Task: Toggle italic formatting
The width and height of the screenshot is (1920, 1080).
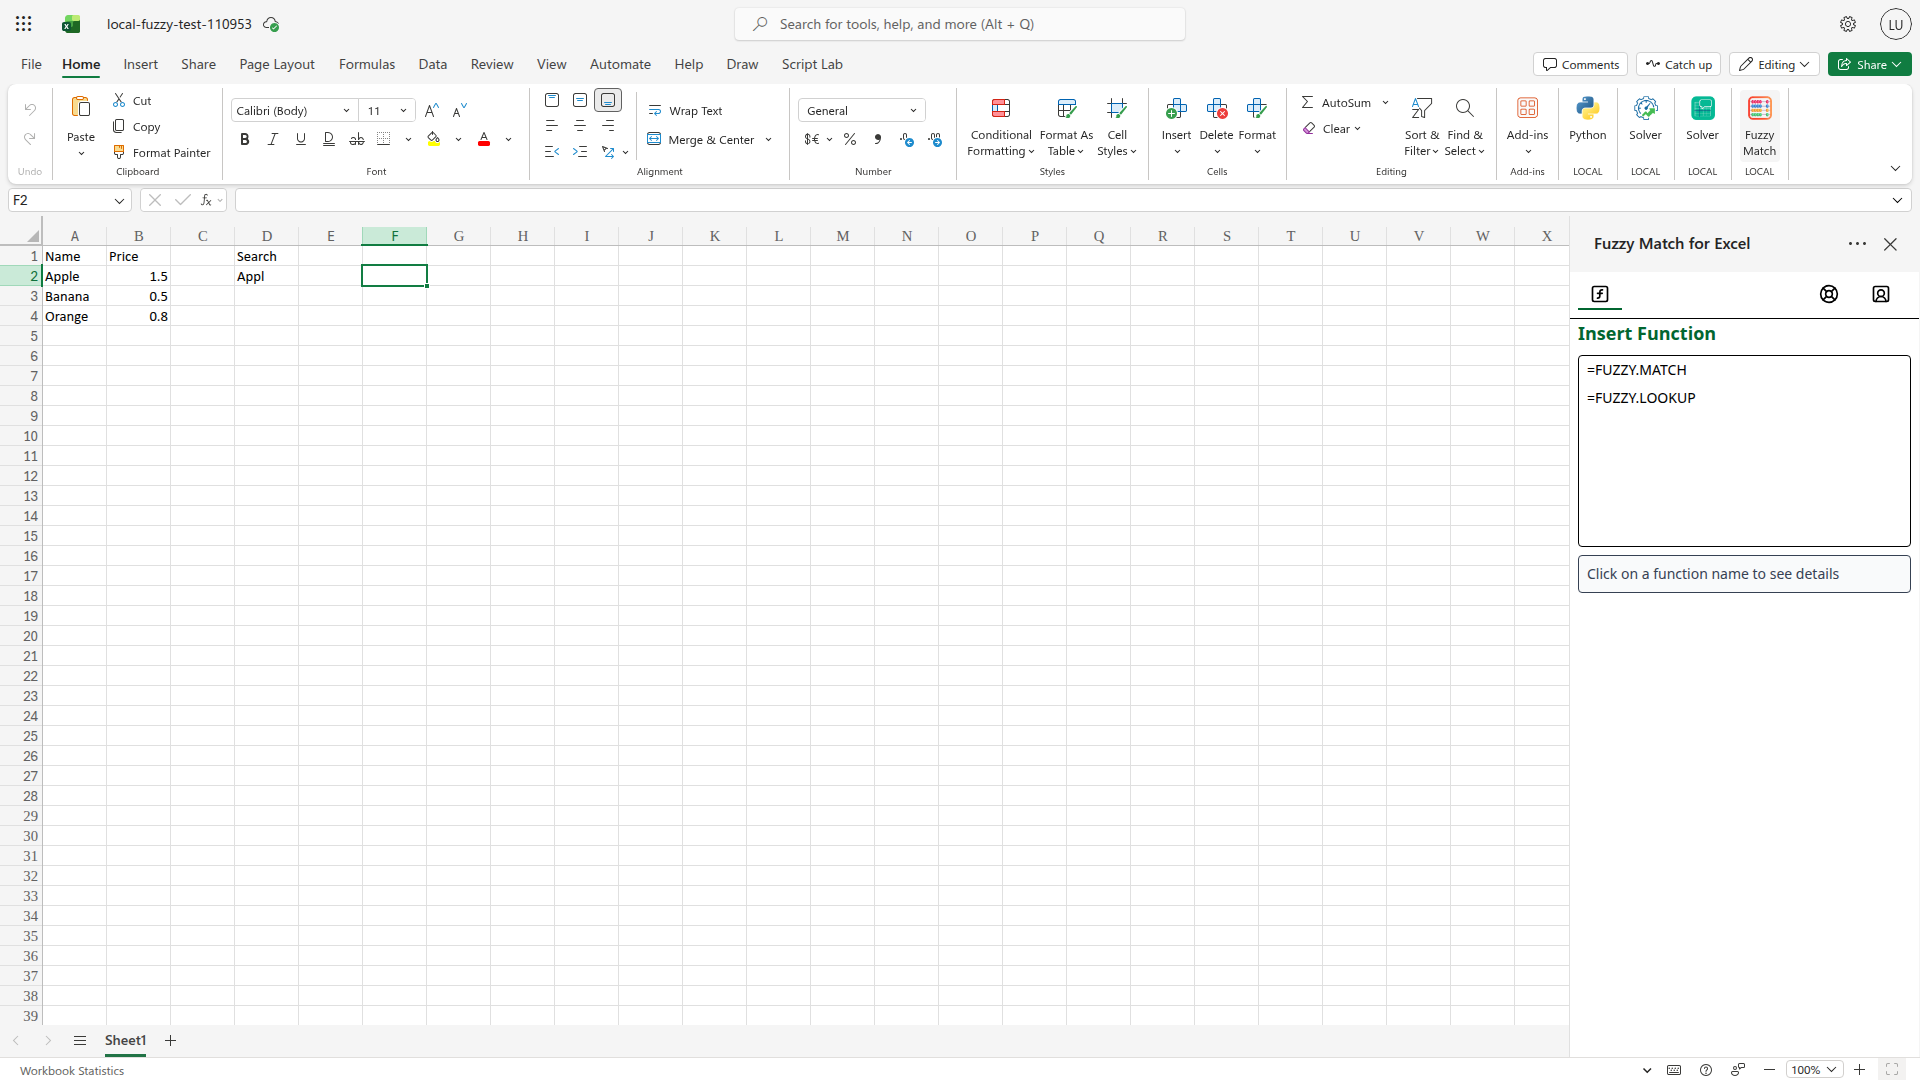Action: click(272, 139)
